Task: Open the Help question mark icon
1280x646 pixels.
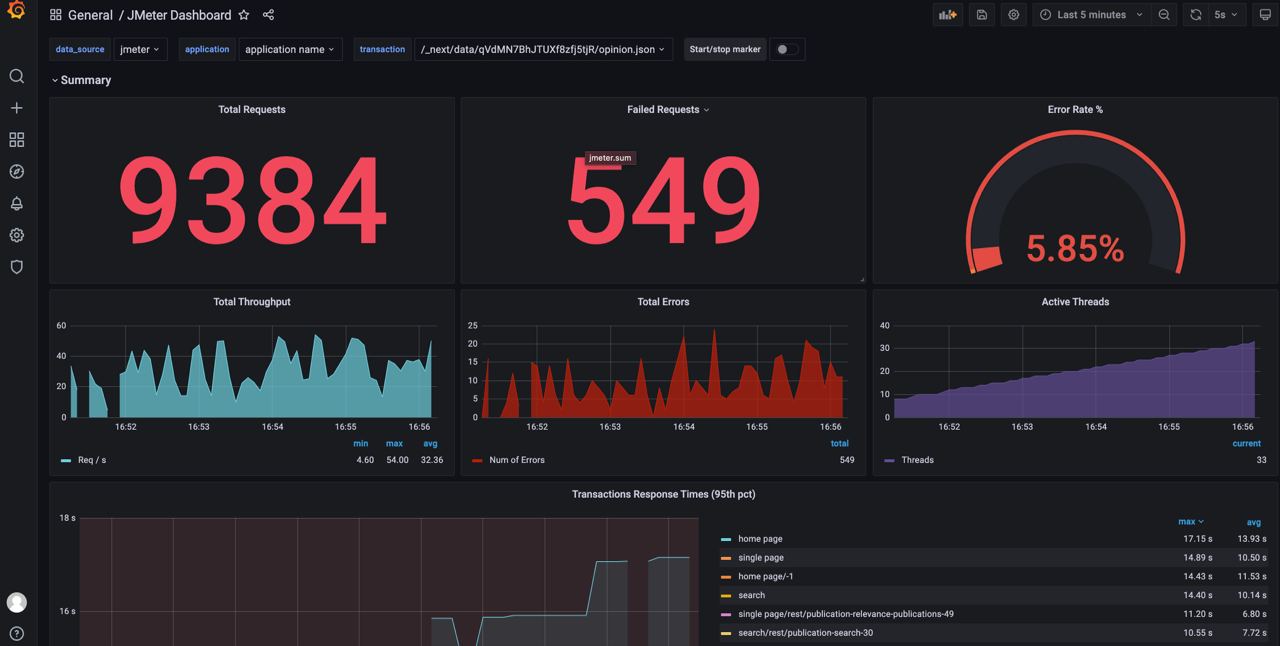Action: (x=16, y=634)
